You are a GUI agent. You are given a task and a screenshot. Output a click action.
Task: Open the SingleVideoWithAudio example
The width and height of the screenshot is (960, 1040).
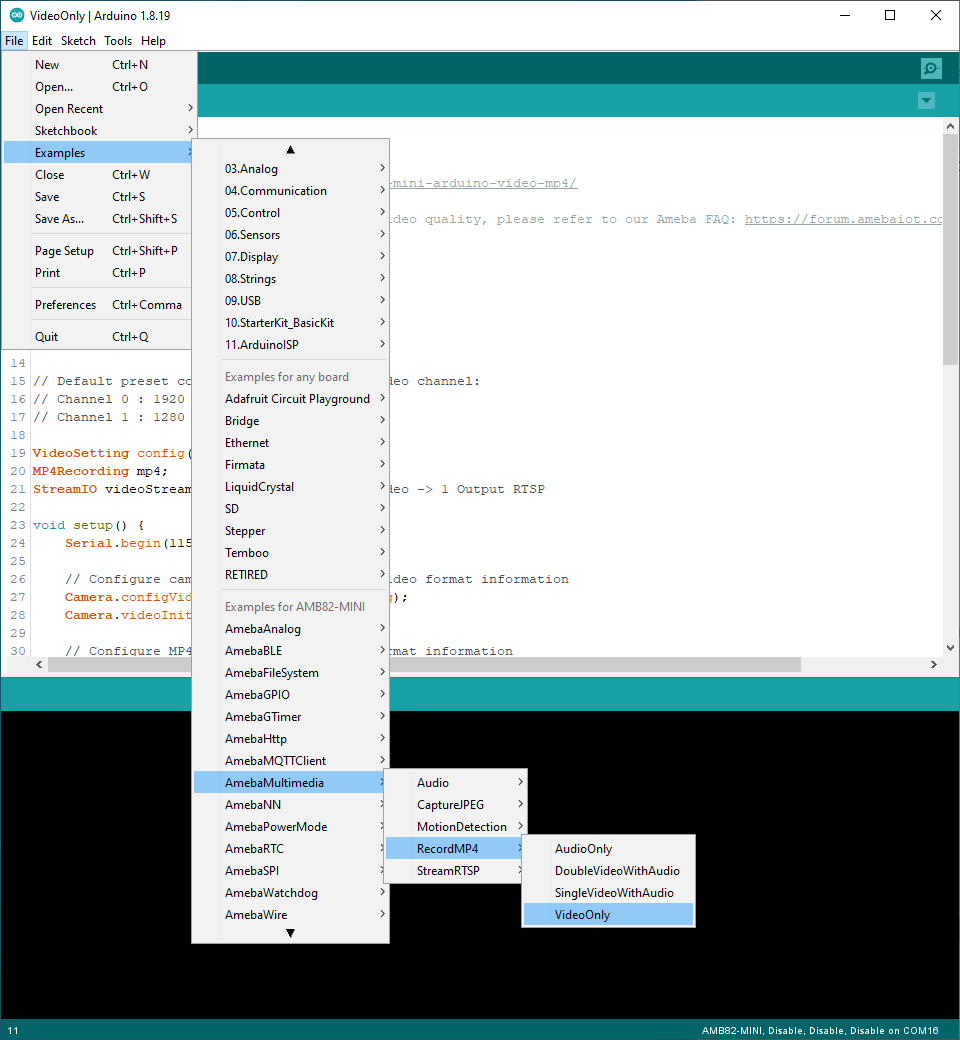[x=613, y=893]
